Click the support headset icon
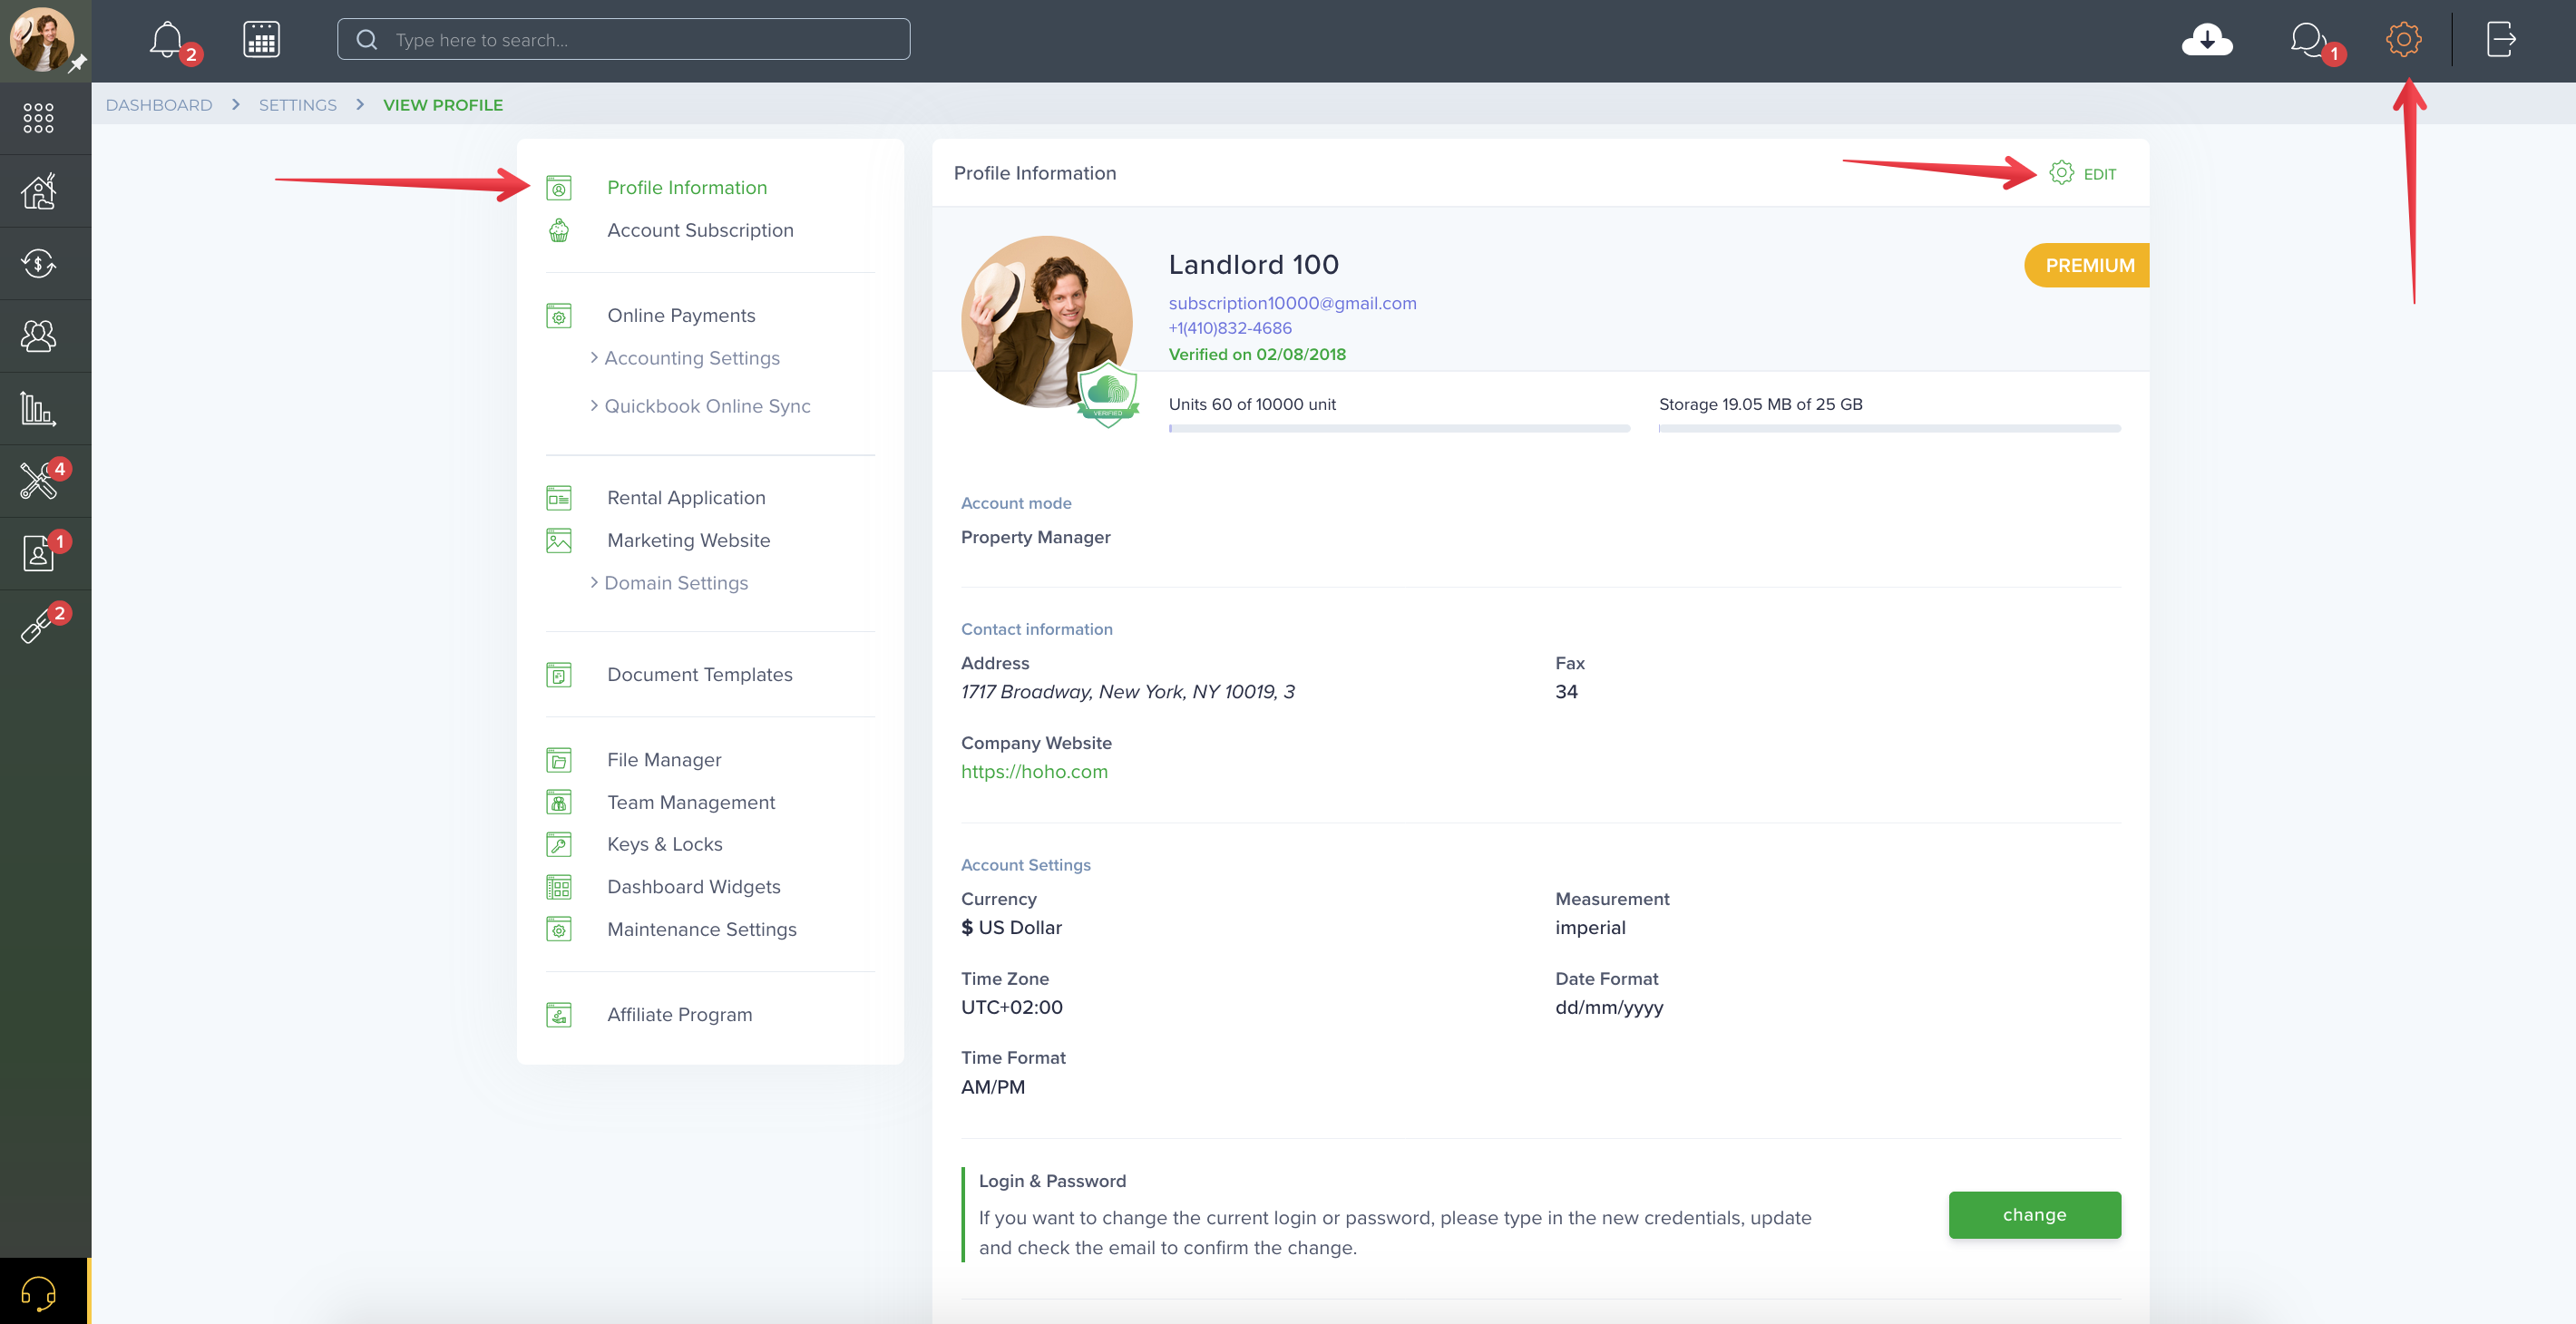The height and width of the screenshot is (1324, 2576). click(x=38, y=1292)
